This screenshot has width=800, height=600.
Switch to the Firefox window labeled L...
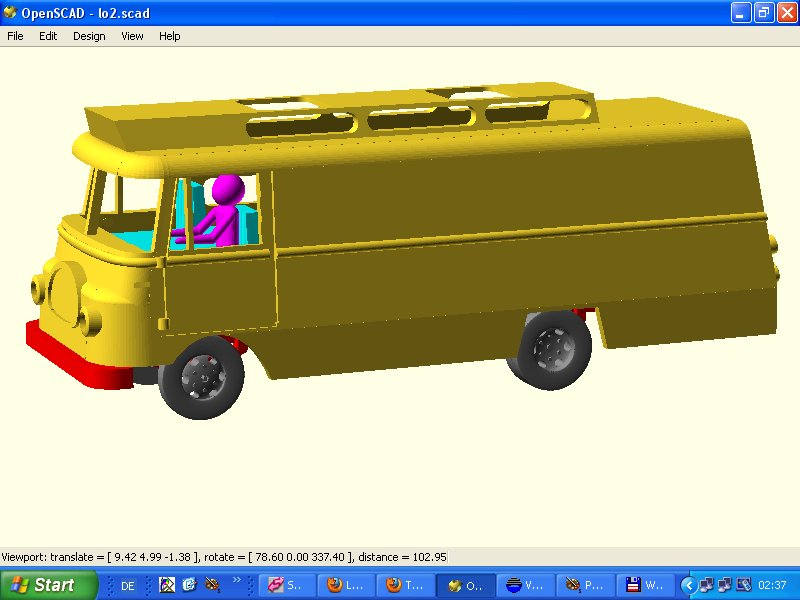[344, 586]
